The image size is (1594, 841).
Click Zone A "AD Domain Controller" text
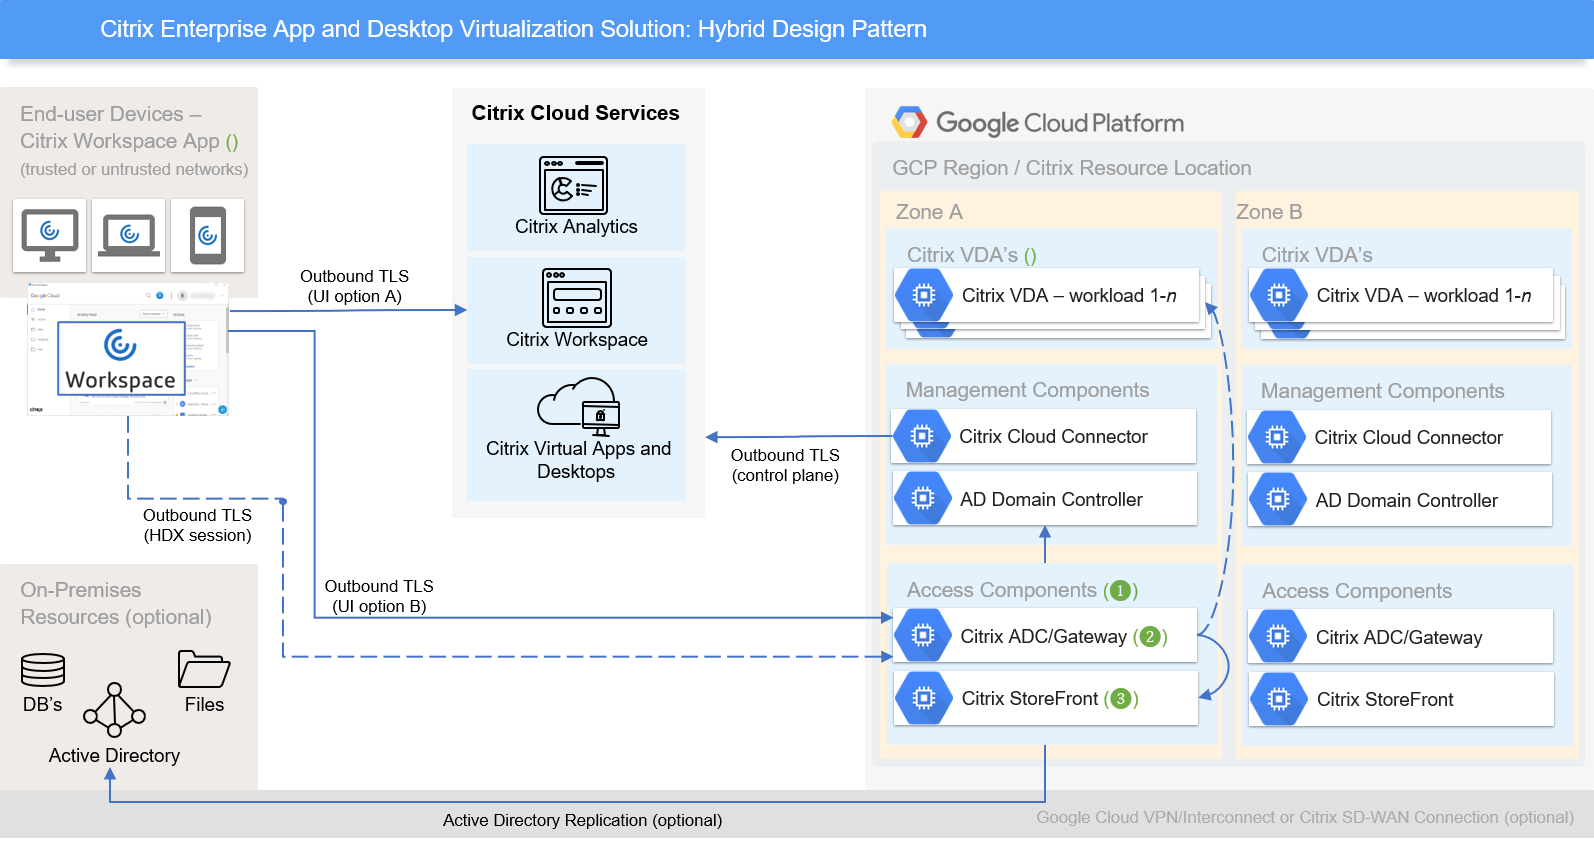(1051, 499)
